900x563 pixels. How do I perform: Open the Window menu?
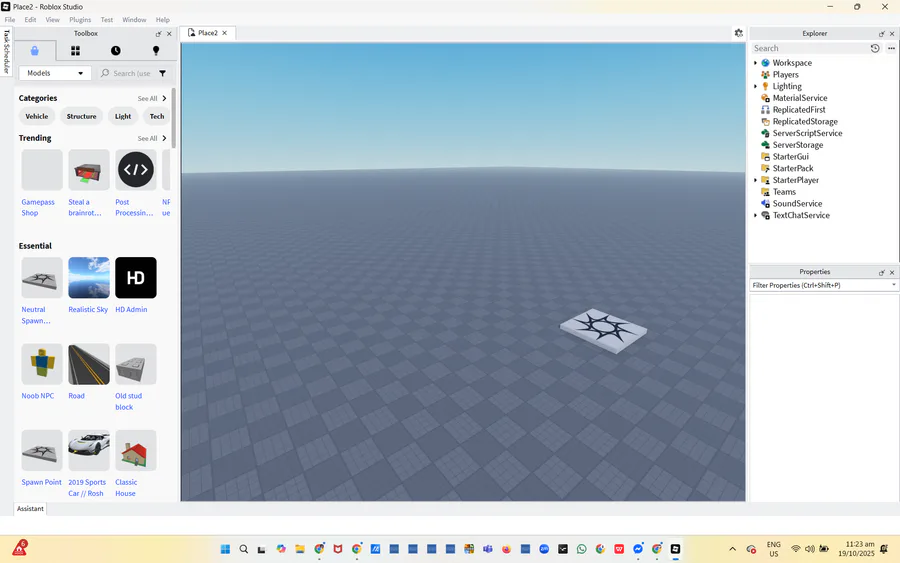click(134, 20)
